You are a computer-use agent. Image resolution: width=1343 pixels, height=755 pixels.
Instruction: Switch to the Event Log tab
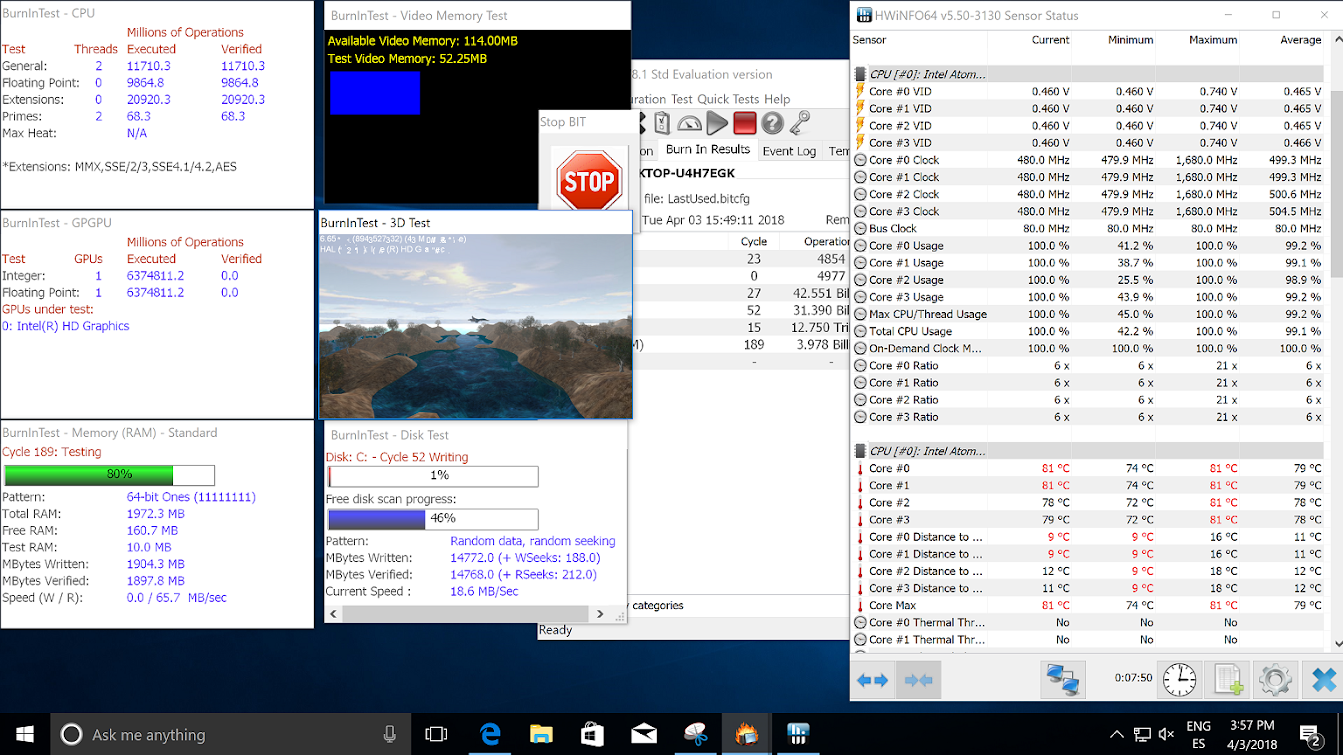tap(789, 151)
